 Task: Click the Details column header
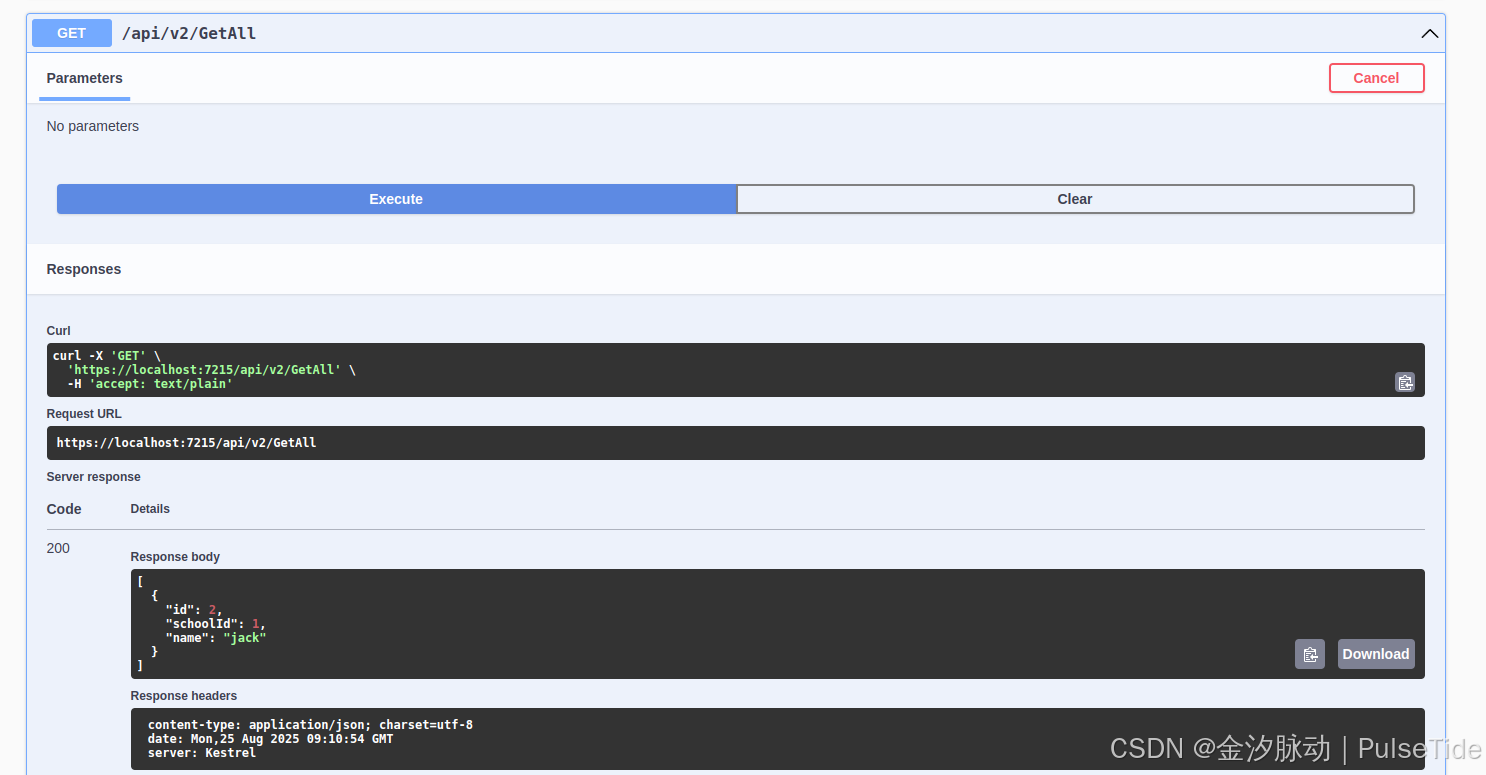coord(150,509)
